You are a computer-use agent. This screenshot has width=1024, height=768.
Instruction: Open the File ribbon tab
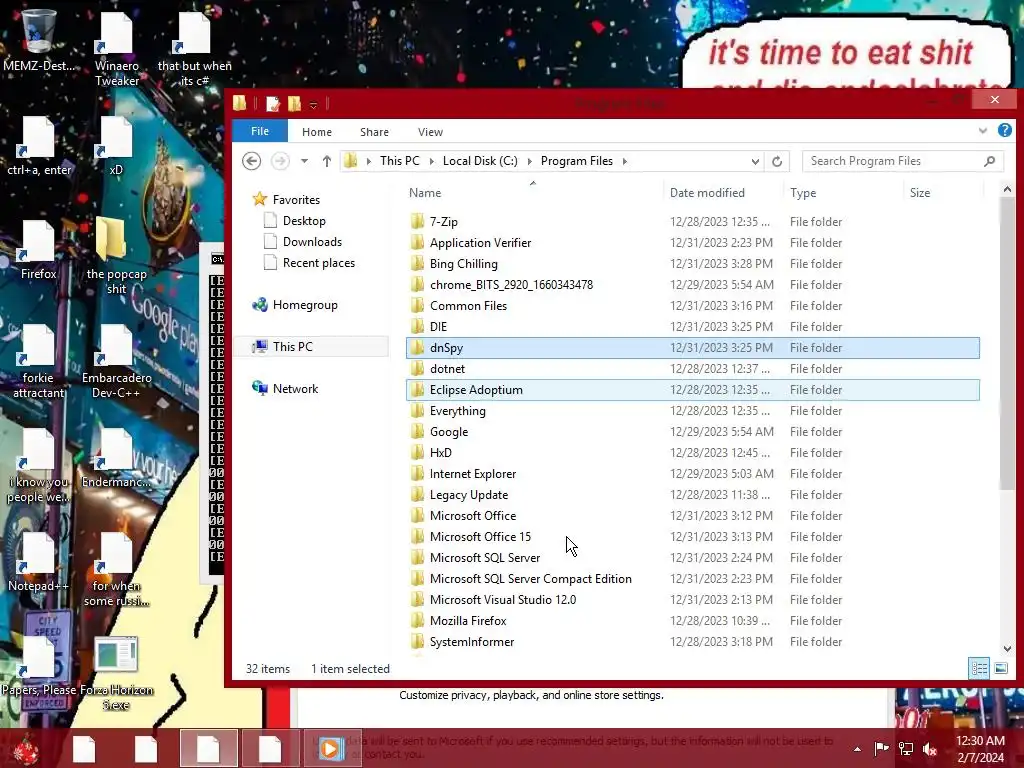[x=260, y=131]
